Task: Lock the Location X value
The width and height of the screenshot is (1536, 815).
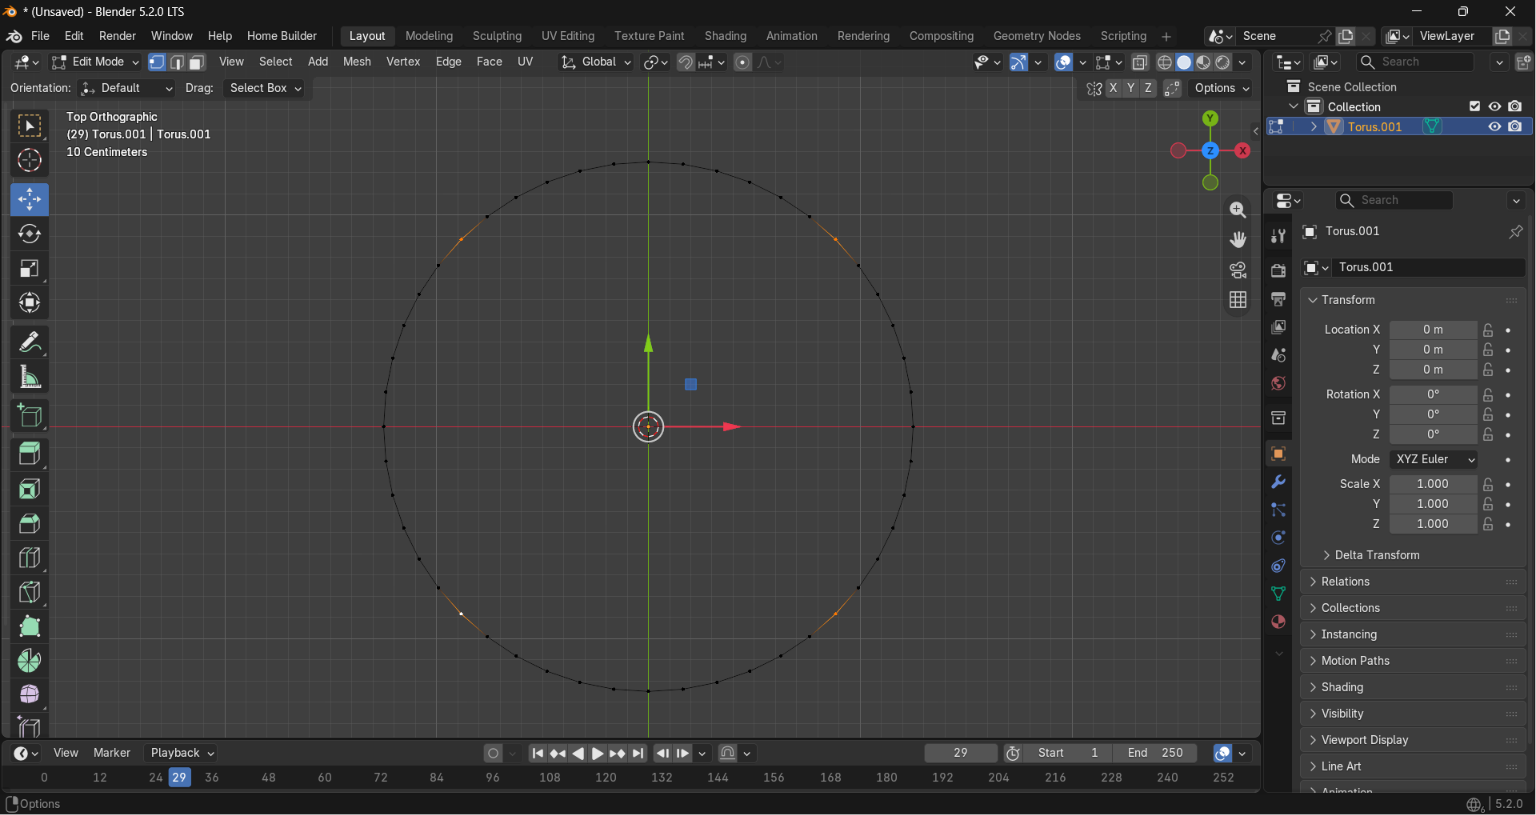Action: (1488, 330)
